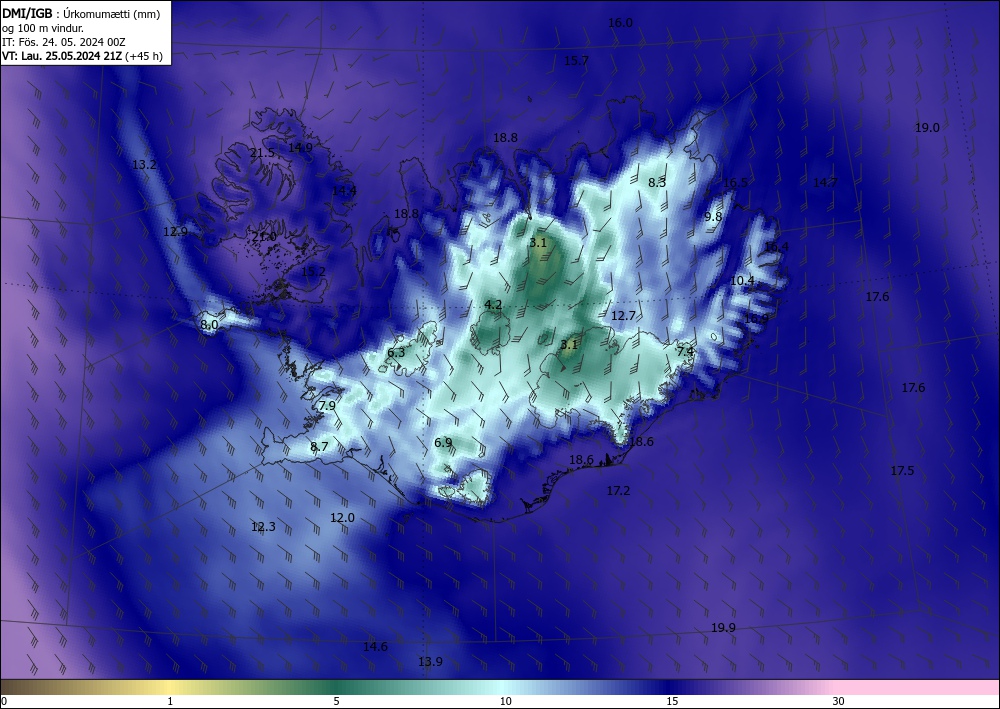The height and width of the screenshot is (709, 1000).
Task: Click the 13.9 value label
Action: click(x=430, y=662)
